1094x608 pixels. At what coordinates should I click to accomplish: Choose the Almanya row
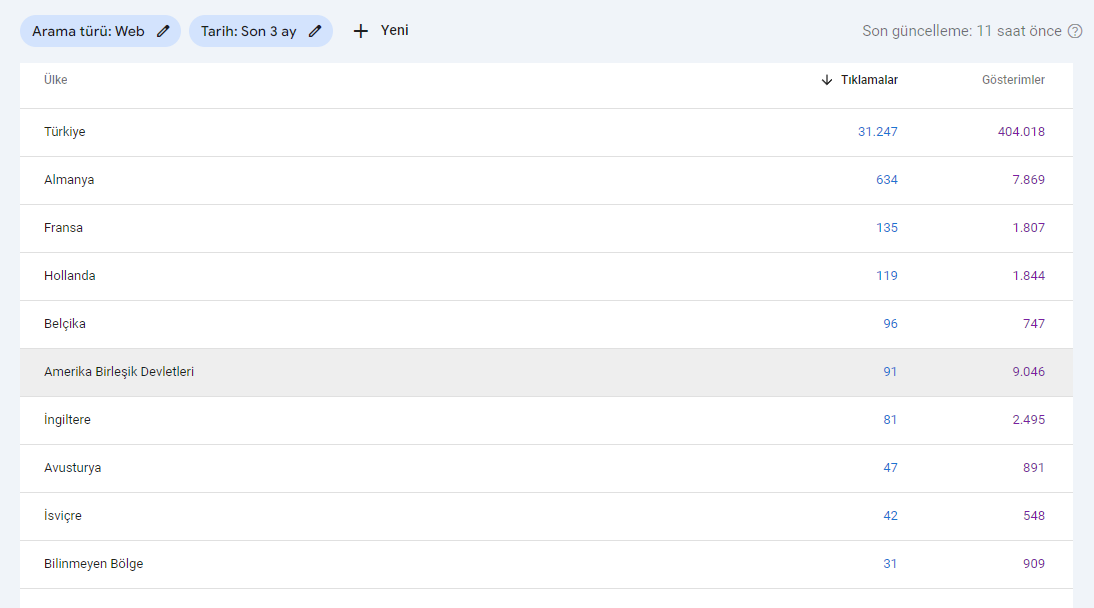coord(546,180)
